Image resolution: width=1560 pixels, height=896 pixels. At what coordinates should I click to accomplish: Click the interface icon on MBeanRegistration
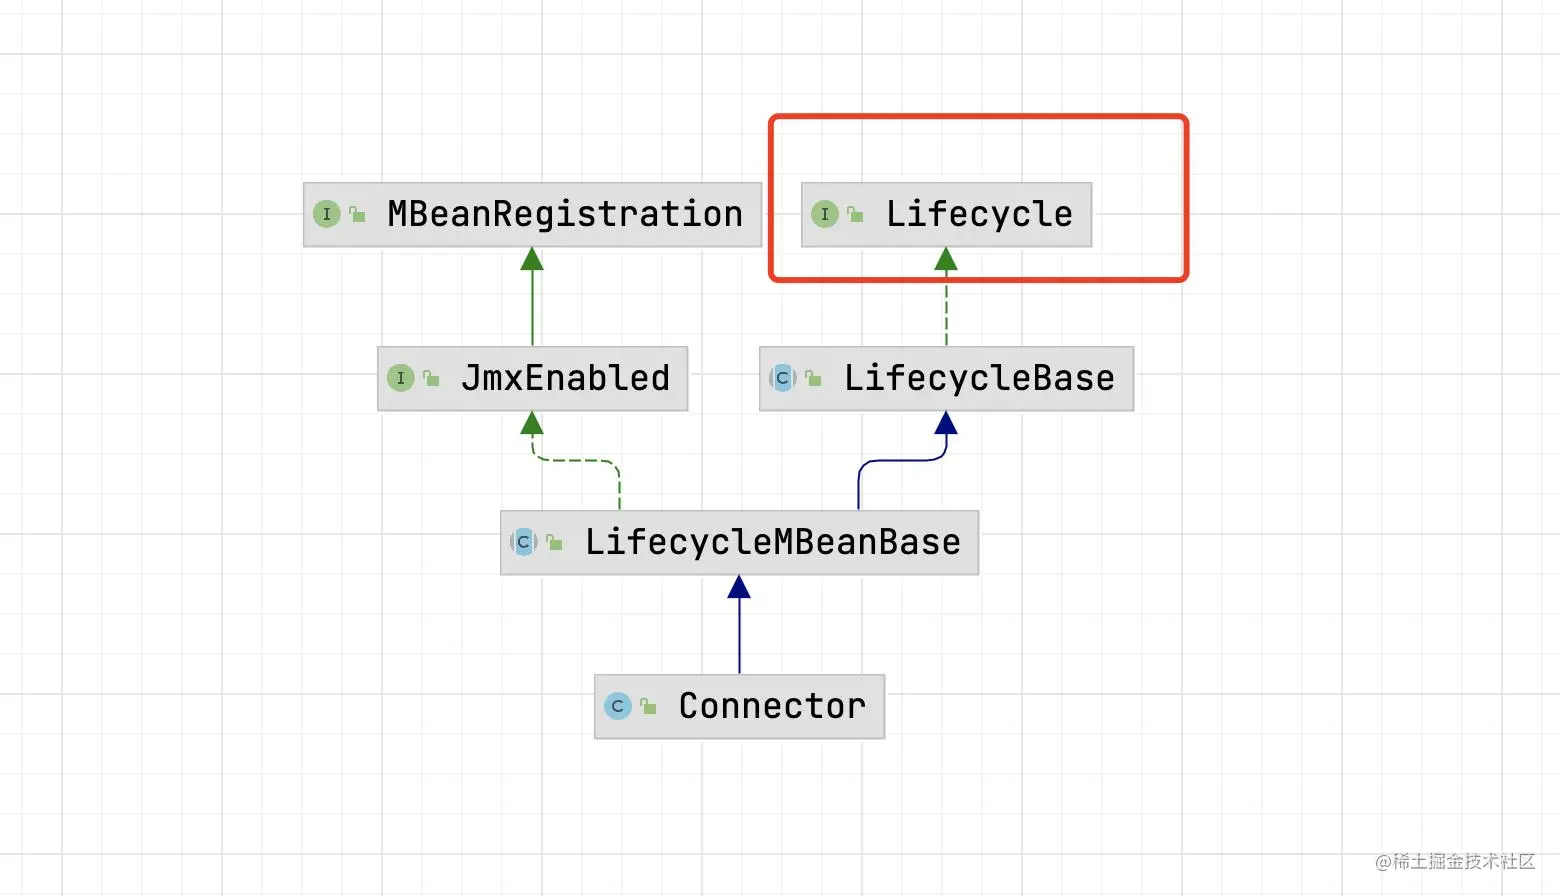tap(327, 214)
